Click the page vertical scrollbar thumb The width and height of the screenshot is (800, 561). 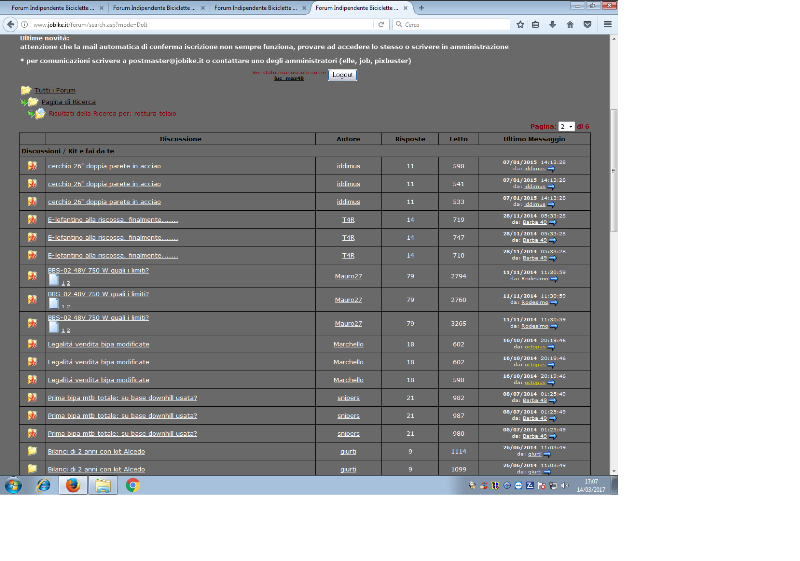[614, 170]
